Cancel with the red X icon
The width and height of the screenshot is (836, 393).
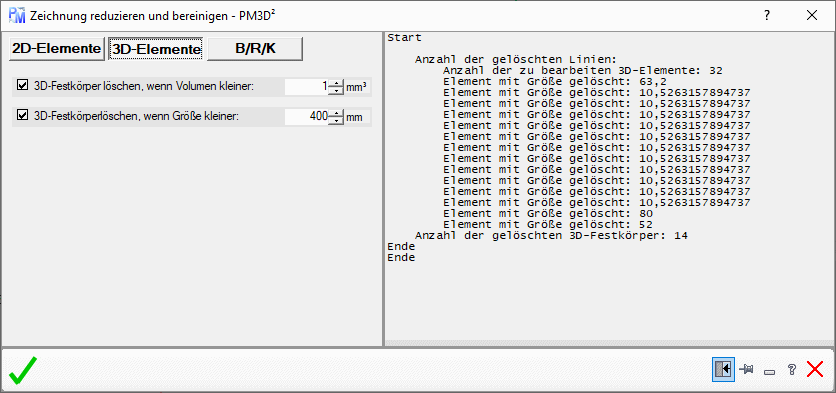(815, 369)
